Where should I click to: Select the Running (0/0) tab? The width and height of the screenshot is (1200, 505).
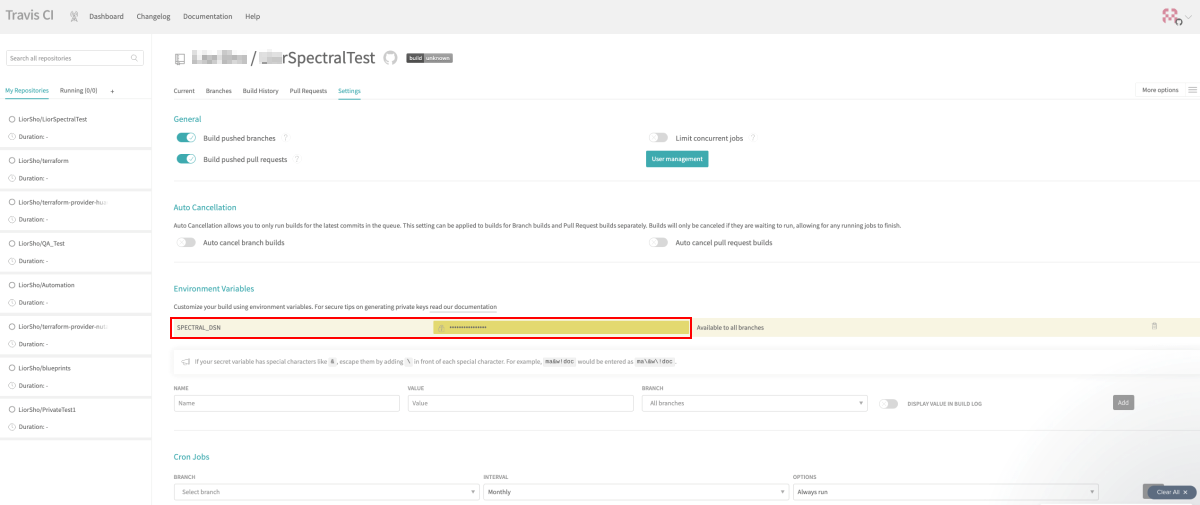[x=79, y=90]
